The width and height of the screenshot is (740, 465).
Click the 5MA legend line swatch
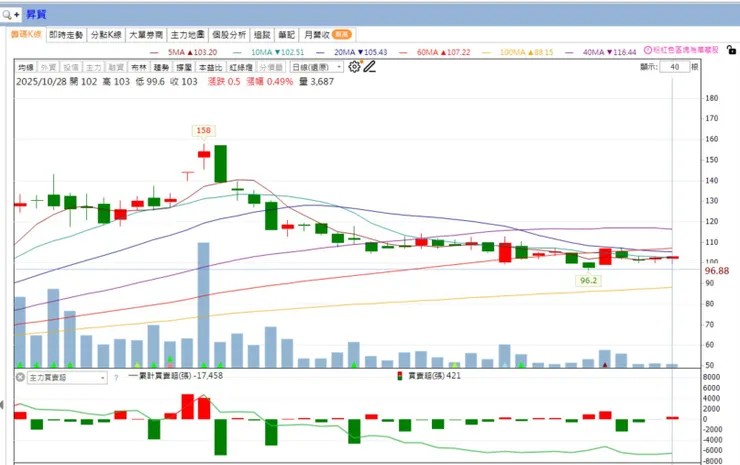pos(154,52)
